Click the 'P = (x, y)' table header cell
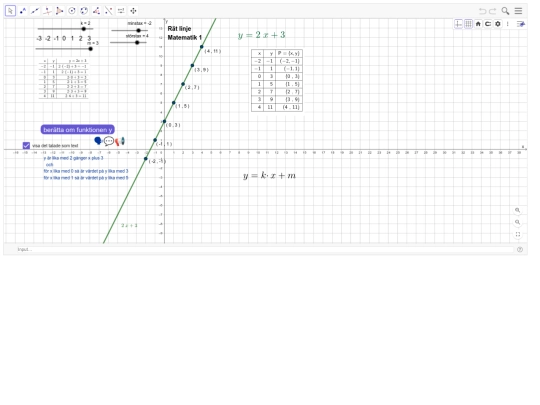Screen dimensions: 540x405 point(289,53)
